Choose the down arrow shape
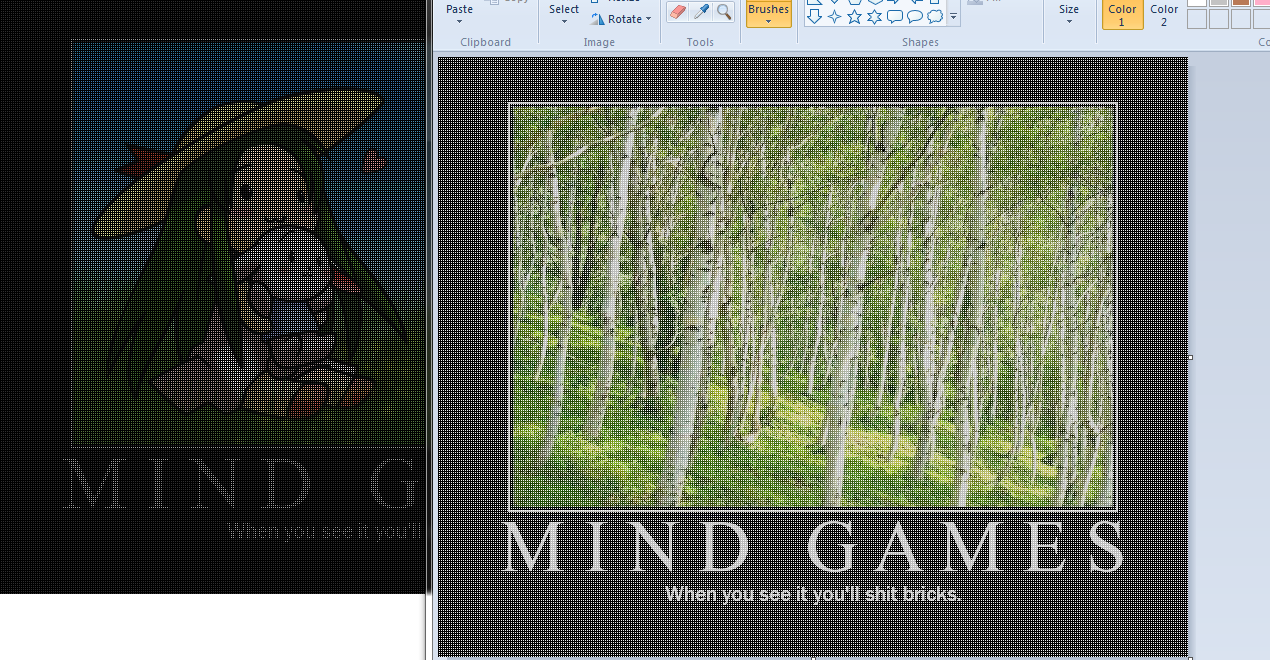 pos(814,16)
